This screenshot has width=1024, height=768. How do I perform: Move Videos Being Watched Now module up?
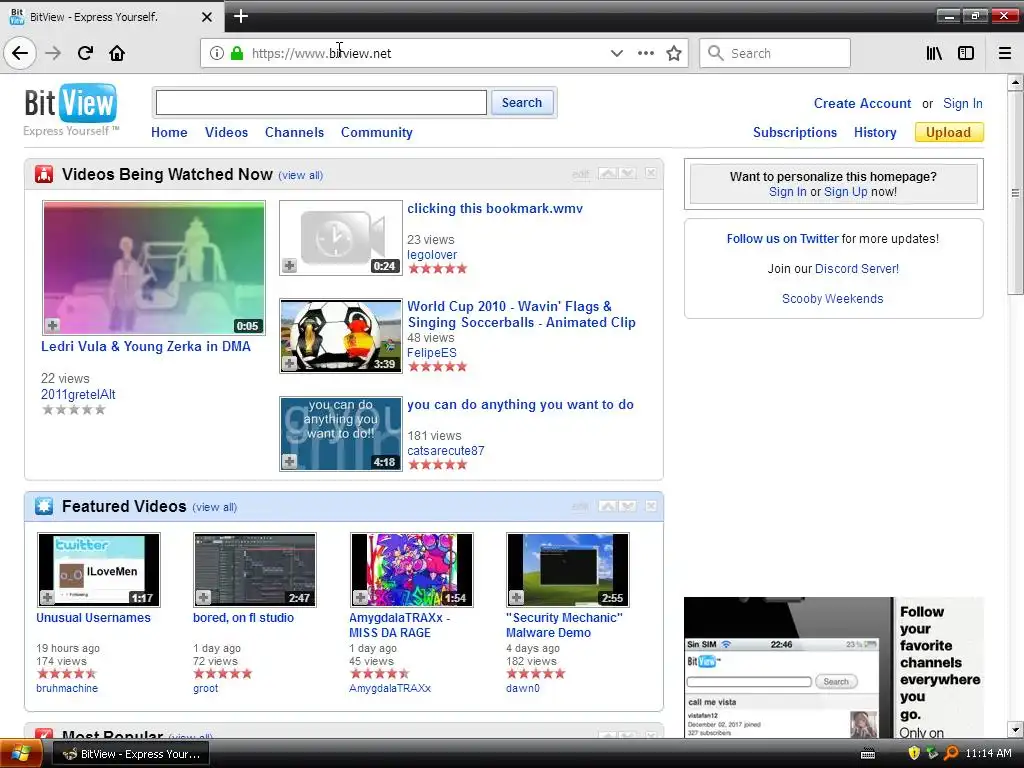tap(607, 173)
